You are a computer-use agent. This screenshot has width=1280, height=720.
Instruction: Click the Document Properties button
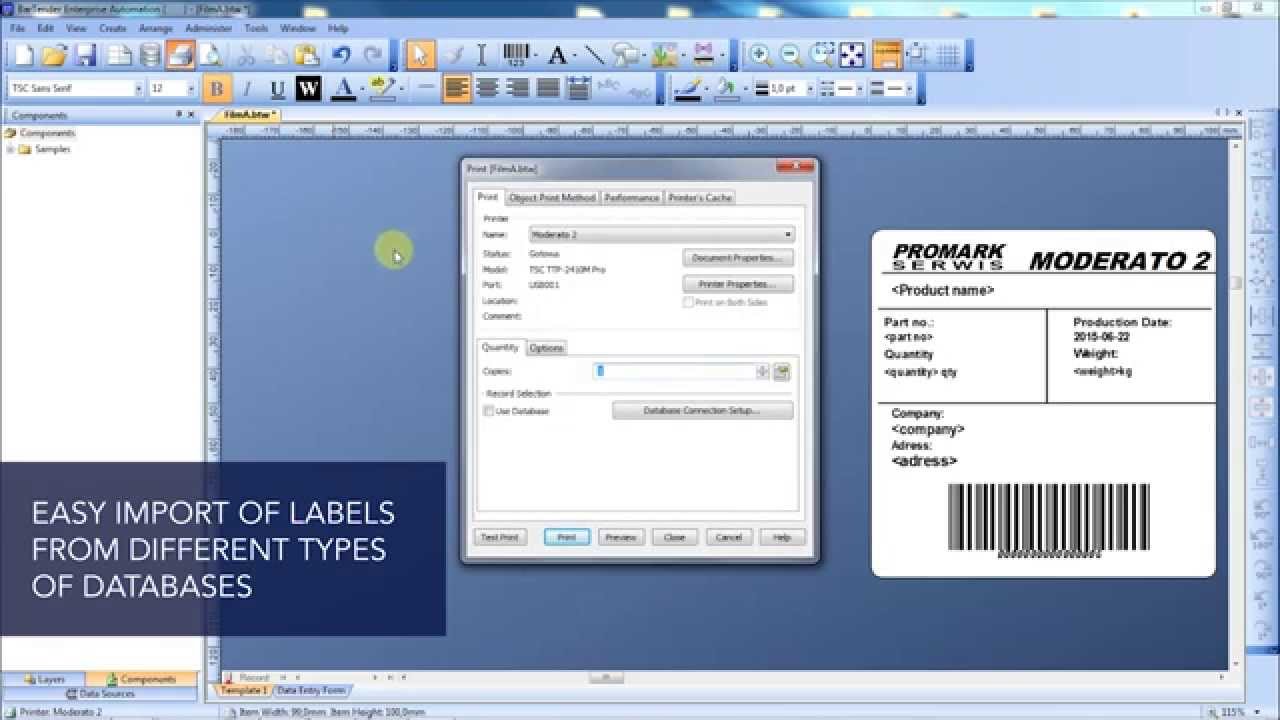click(x=738, y=258)
